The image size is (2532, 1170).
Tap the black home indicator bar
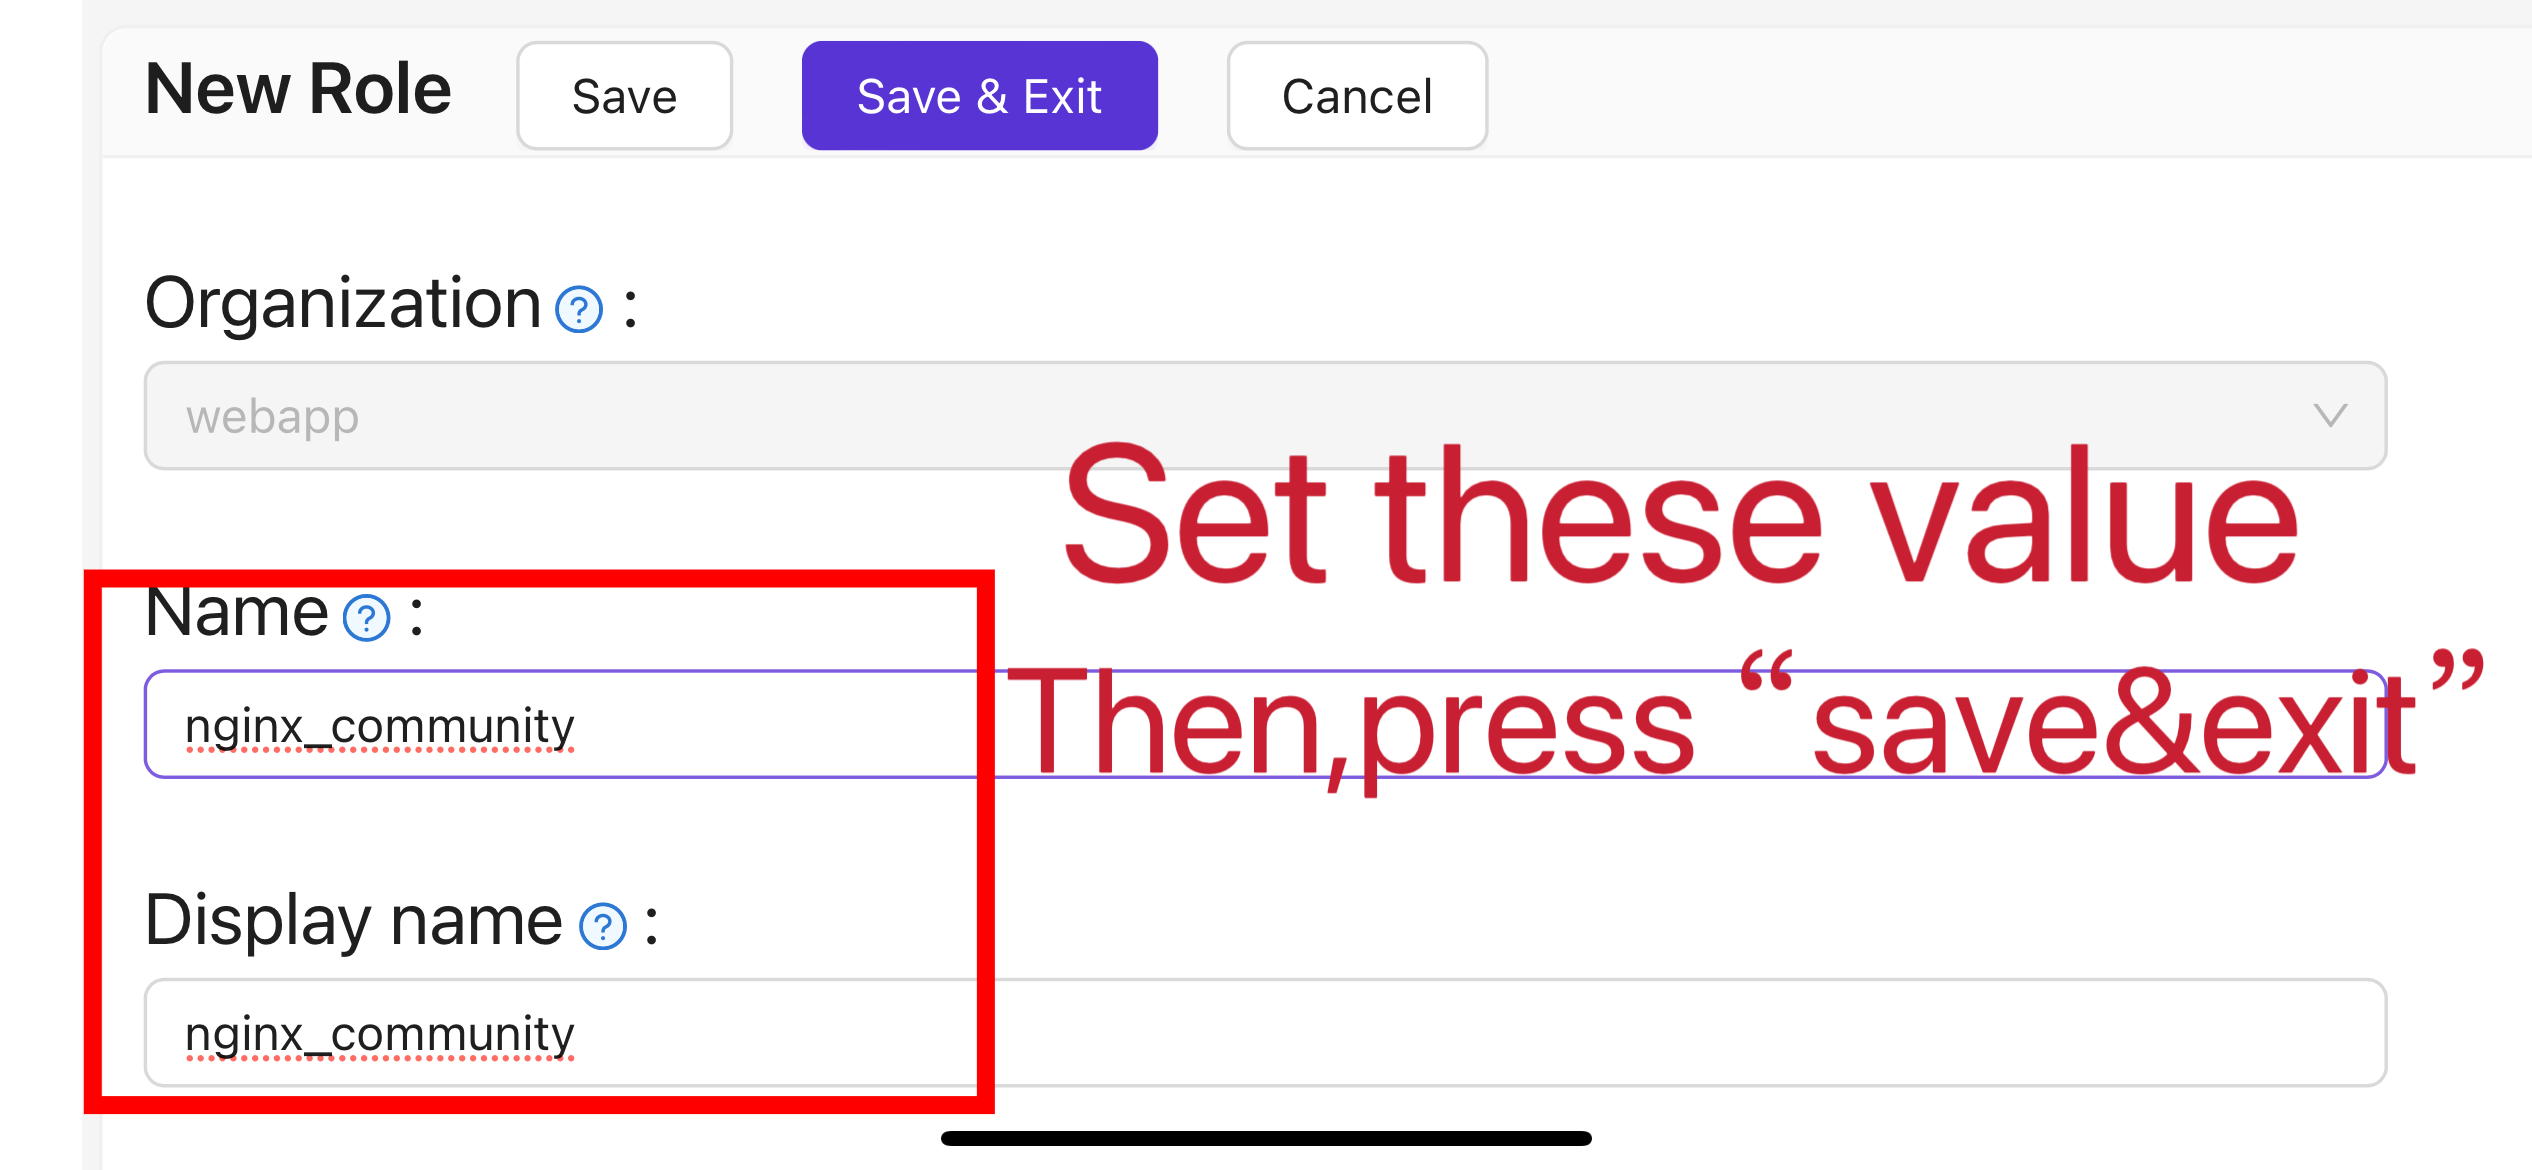click(x=1265, y=1138)
